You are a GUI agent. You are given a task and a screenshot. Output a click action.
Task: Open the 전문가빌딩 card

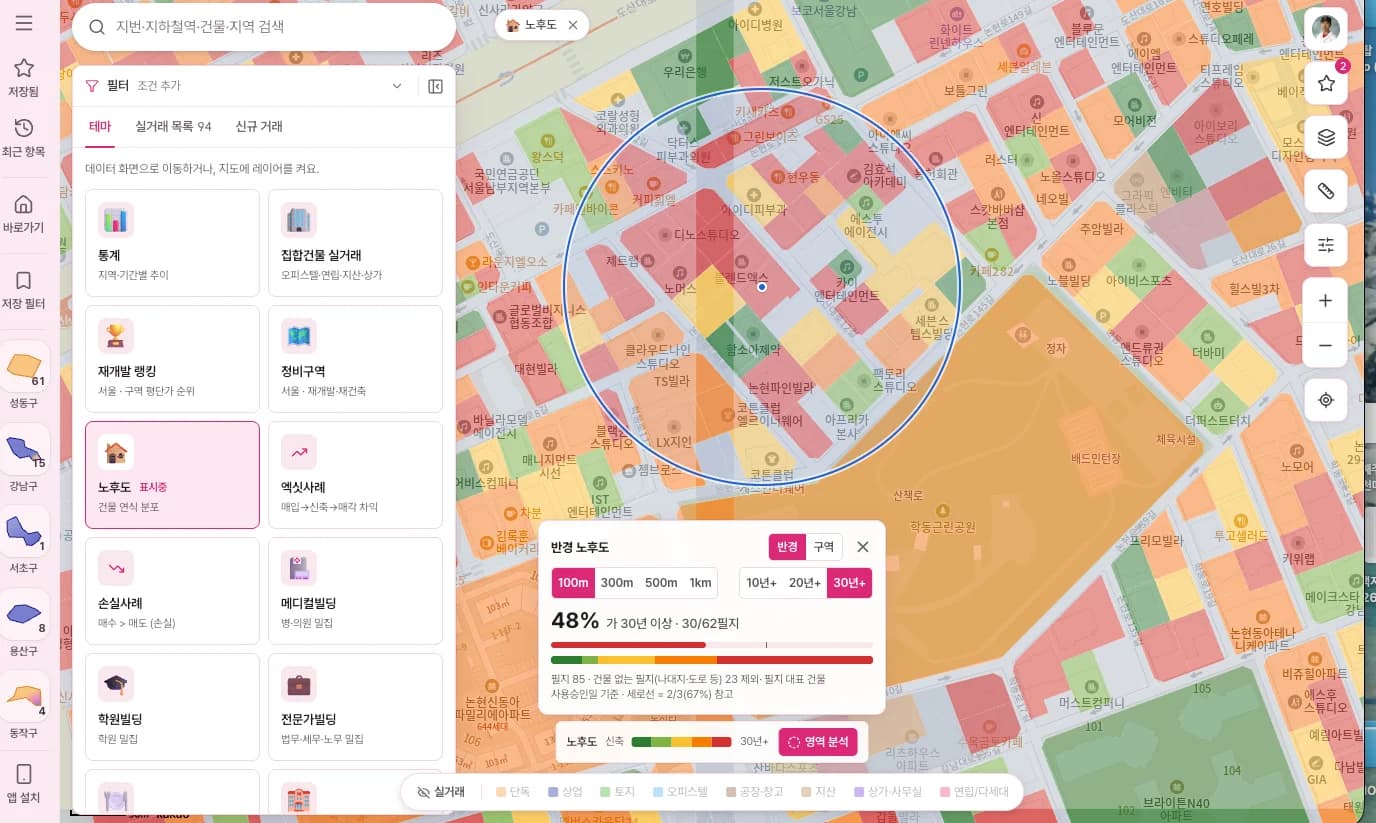(355, 707)
